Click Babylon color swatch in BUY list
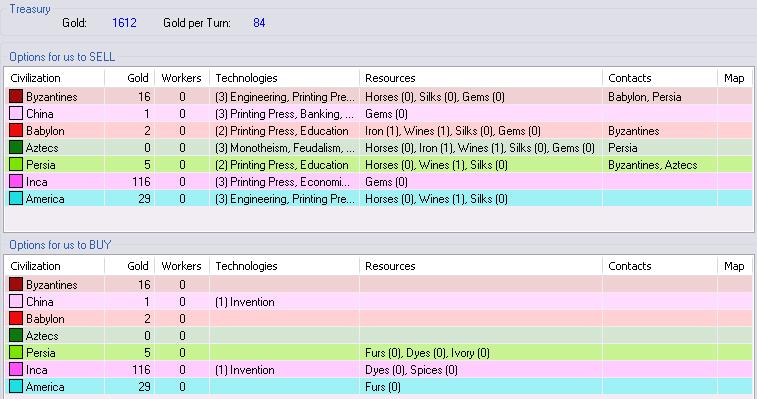This screenshot has width=757, height=399. tap(16, 318)
